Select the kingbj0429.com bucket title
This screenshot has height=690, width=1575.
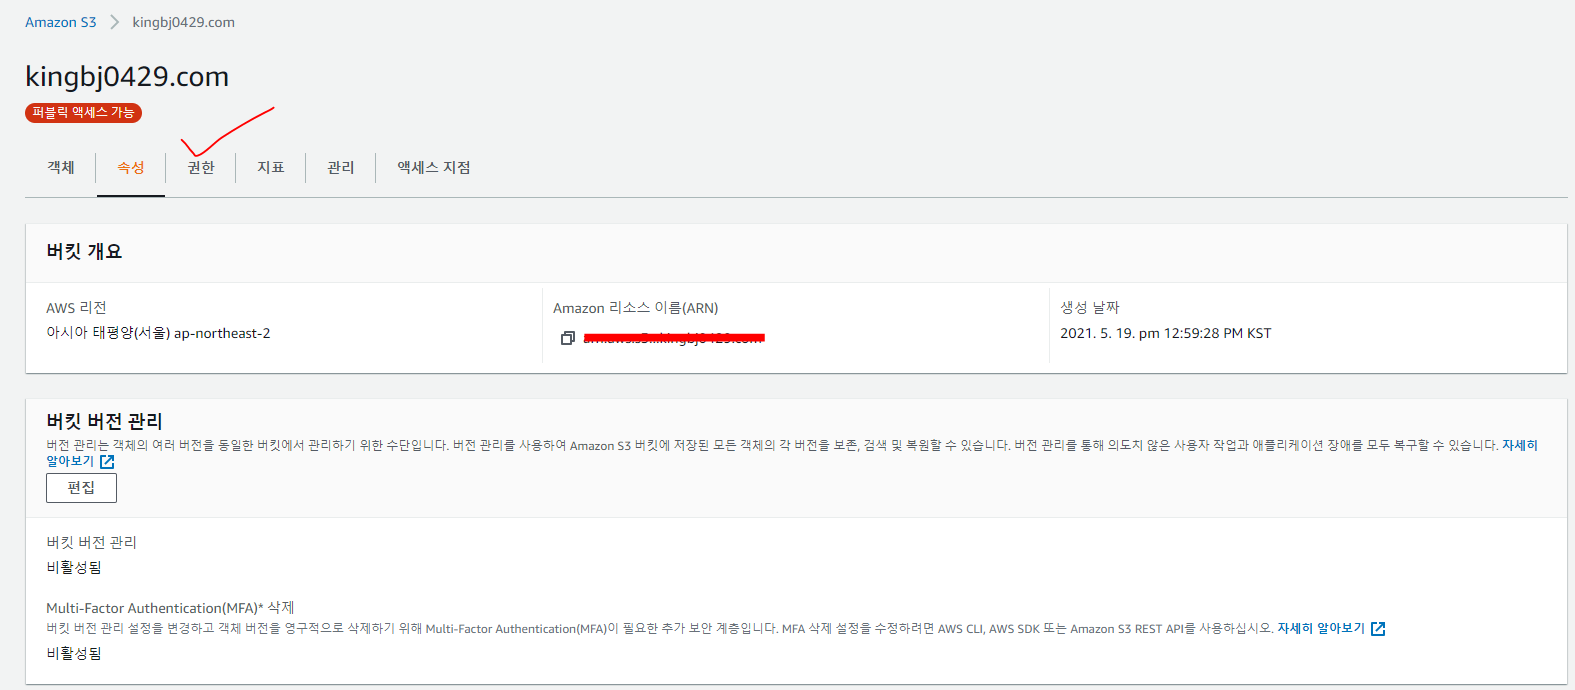point(127,76)
